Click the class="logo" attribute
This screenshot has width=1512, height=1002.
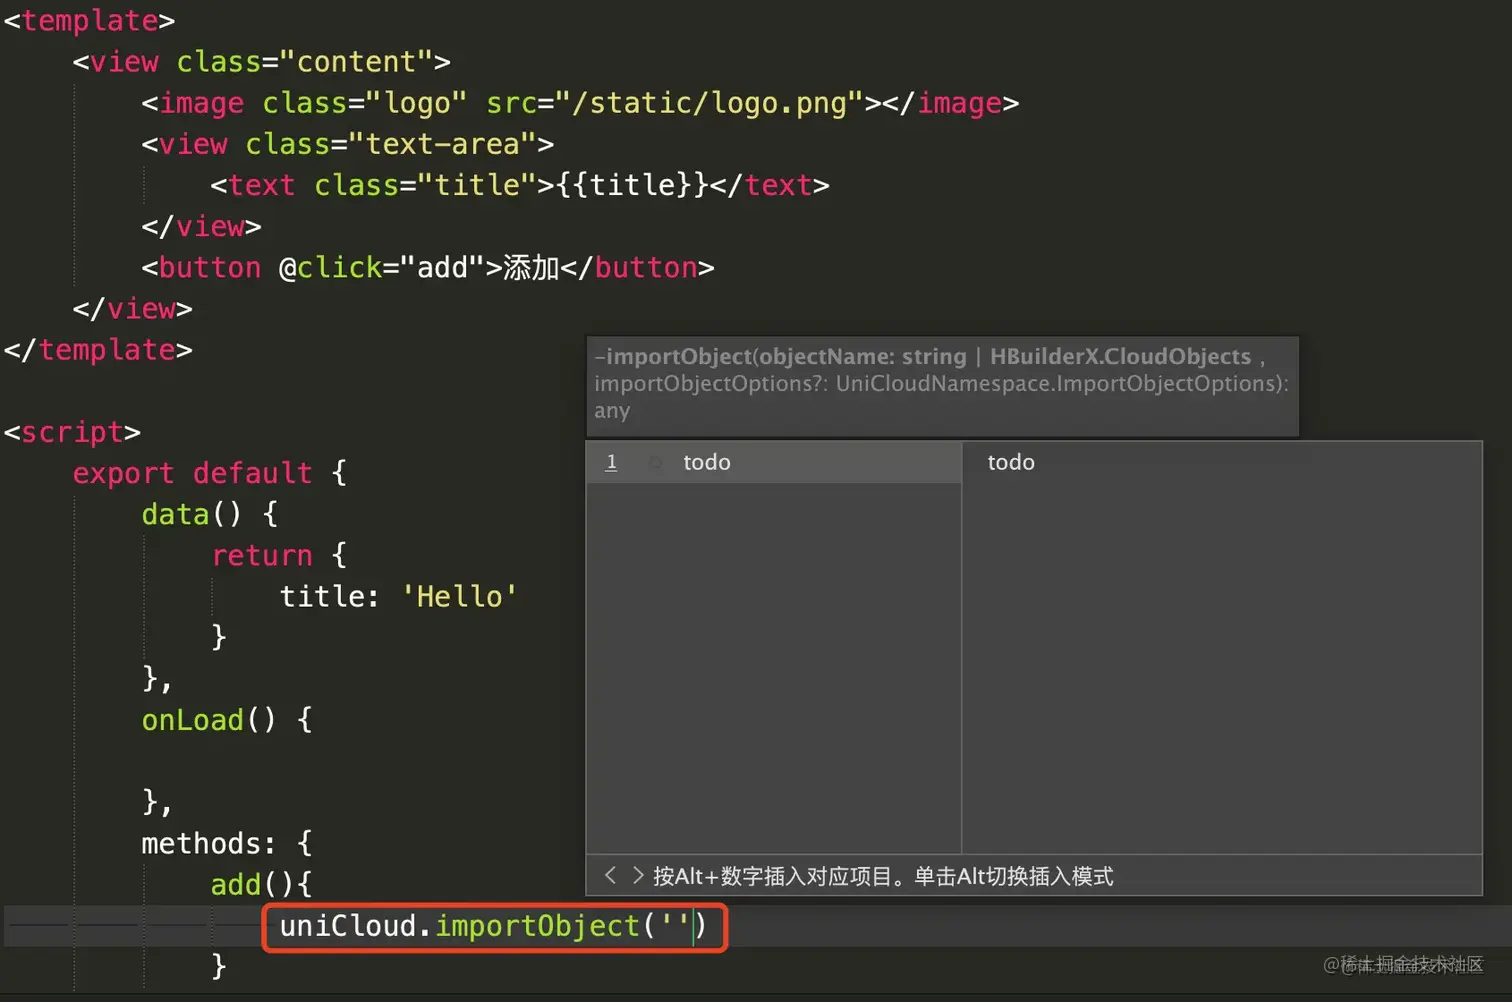365,103
